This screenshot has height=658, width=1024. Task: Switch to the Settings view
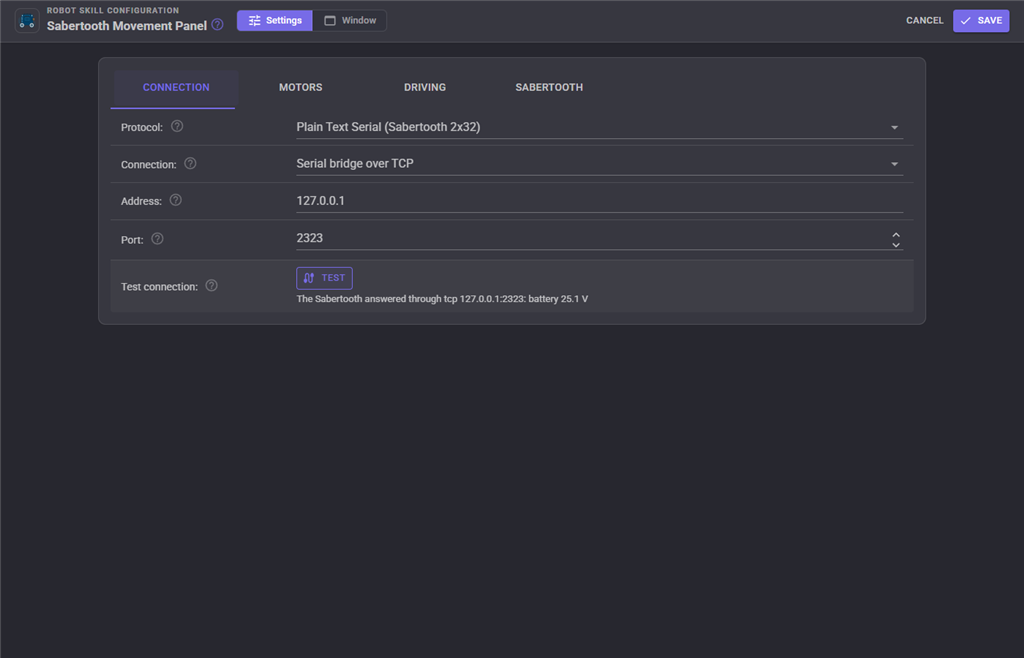275,20
